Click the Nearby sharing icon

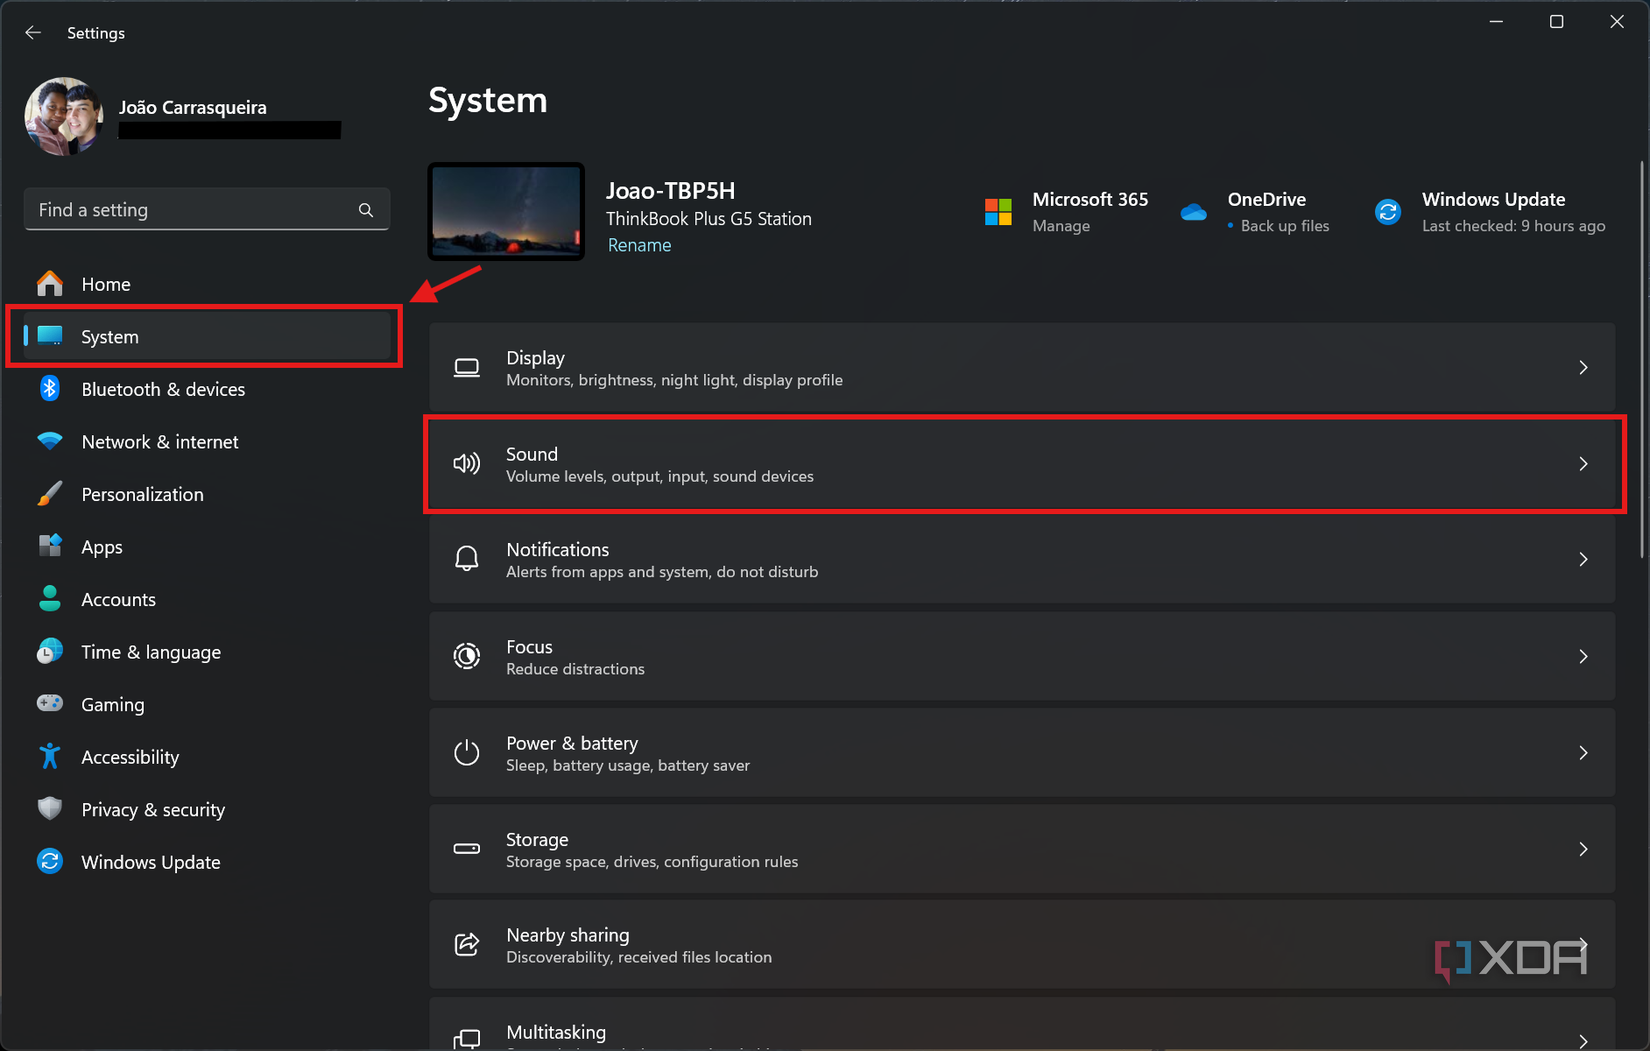tap(467, 945)
